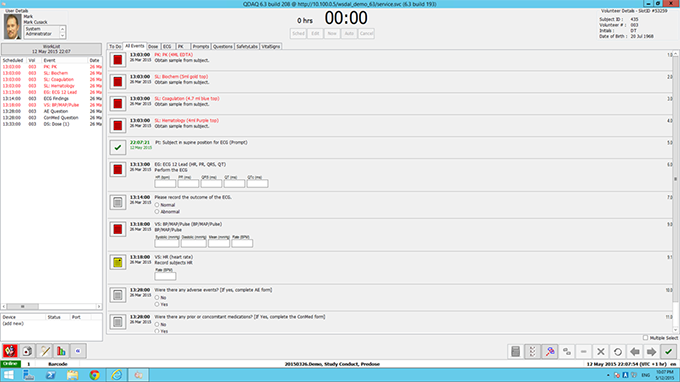Click red status icon for PK: PK (4ML EDTA) event
Screen dimensions: 680x382
pos(118,60)
